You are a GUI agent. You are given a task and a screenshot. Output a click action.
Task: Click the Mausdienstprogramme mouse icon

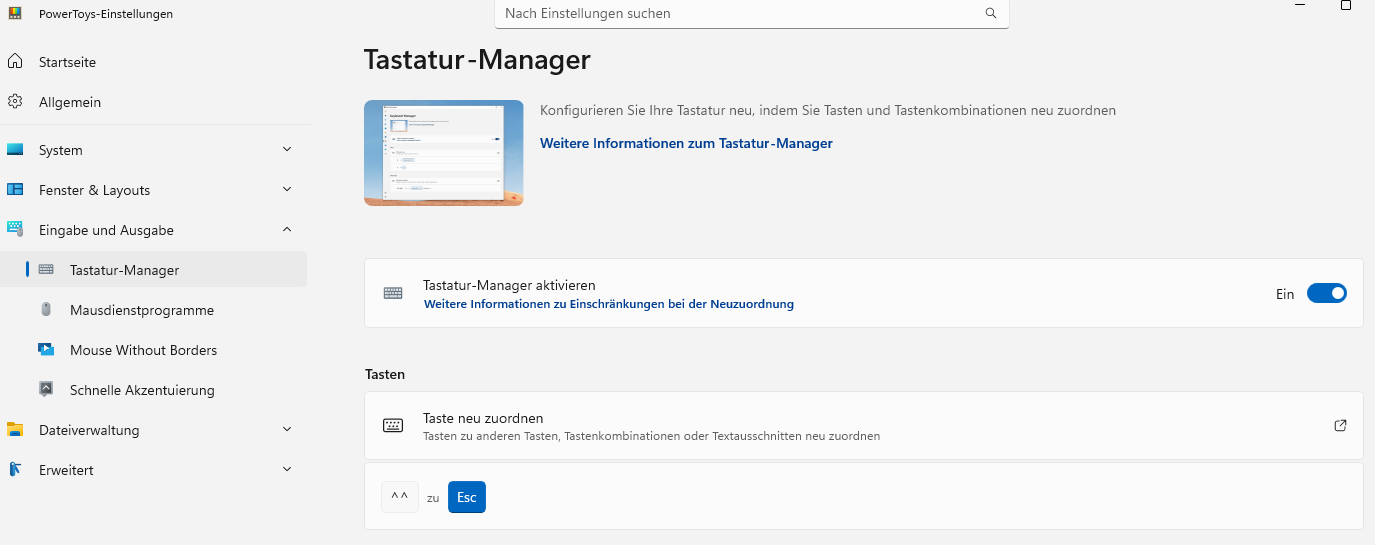(46, 310)
